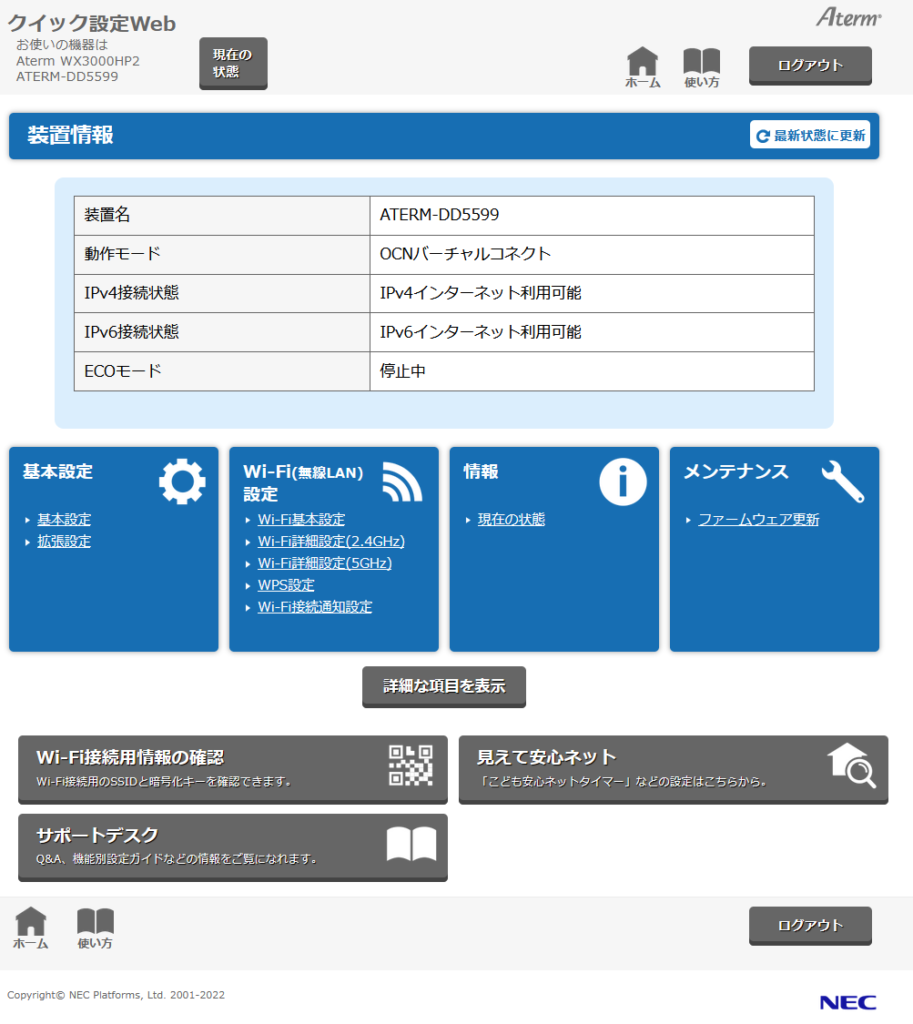Click the bottom 使い方 book icon
Image resolution: width=913 pixels, height=1024 pixels.
[x=95, y=927]
